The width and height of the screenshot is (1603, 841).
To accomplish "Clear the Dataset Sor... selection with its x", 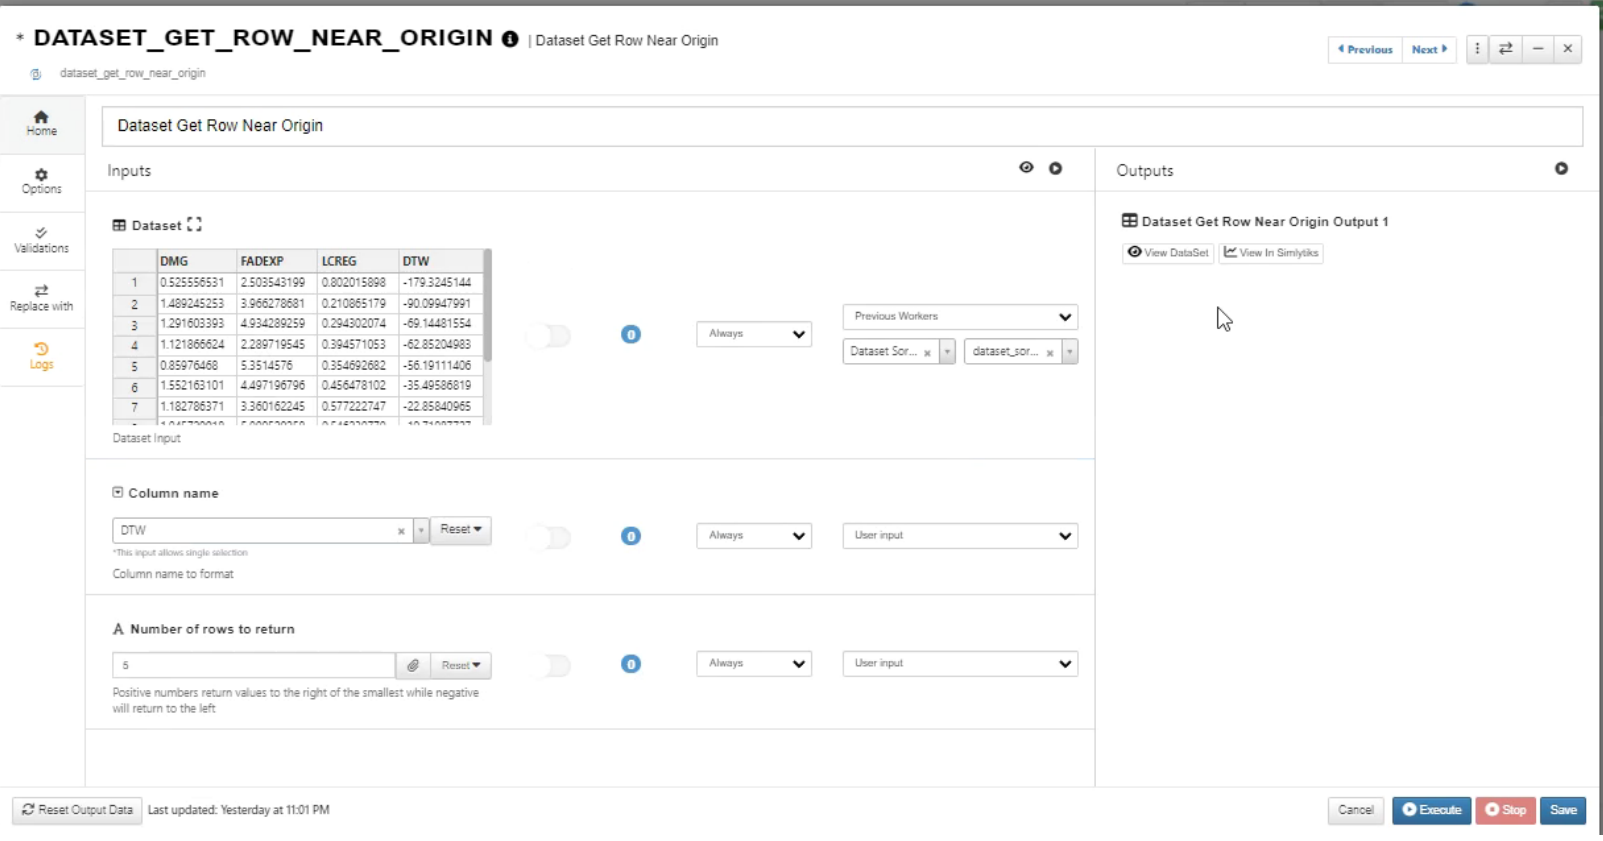I will click(x=927, y=353).
